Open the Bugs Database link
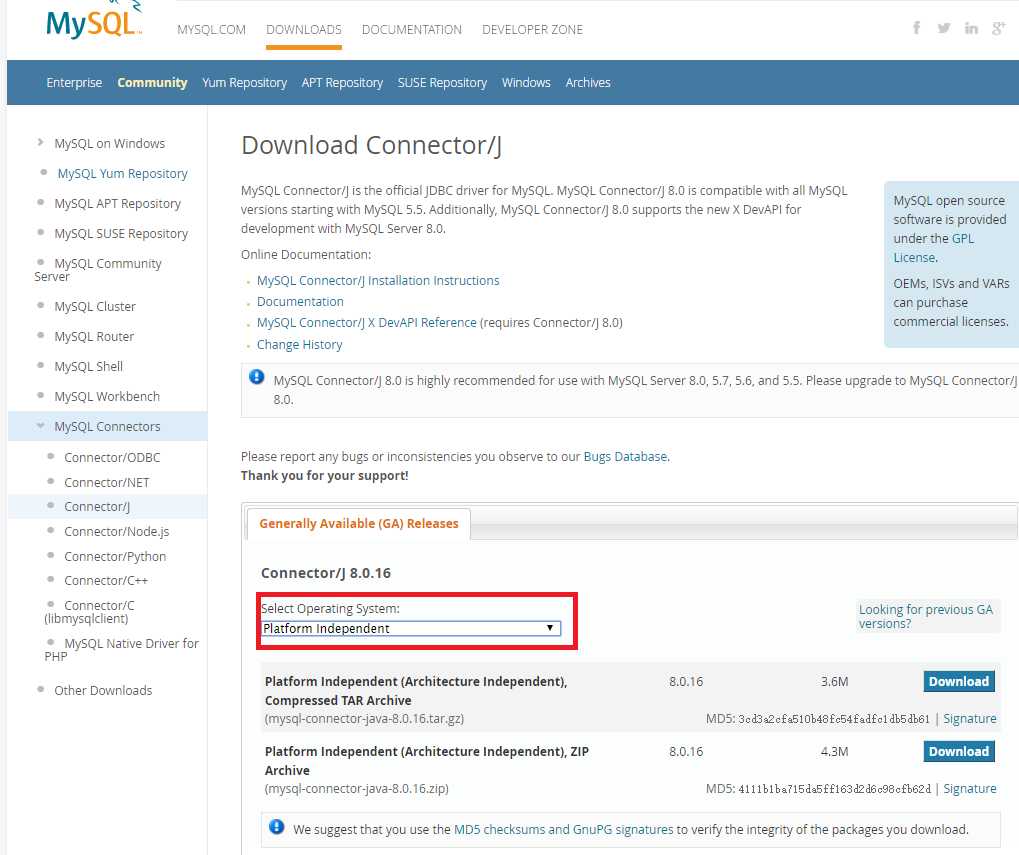1019x855 pixels. (625, 457)
